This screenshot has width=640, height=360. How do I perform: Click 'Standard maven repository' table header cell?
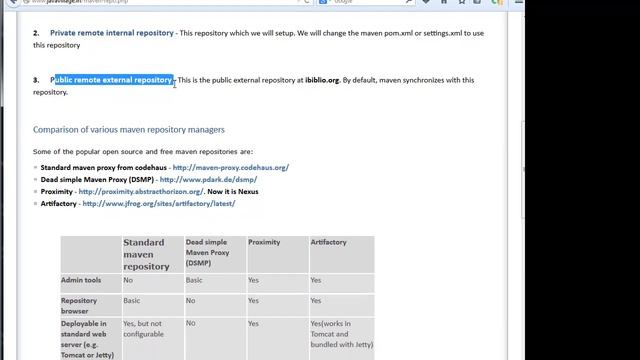pos(153,254)
